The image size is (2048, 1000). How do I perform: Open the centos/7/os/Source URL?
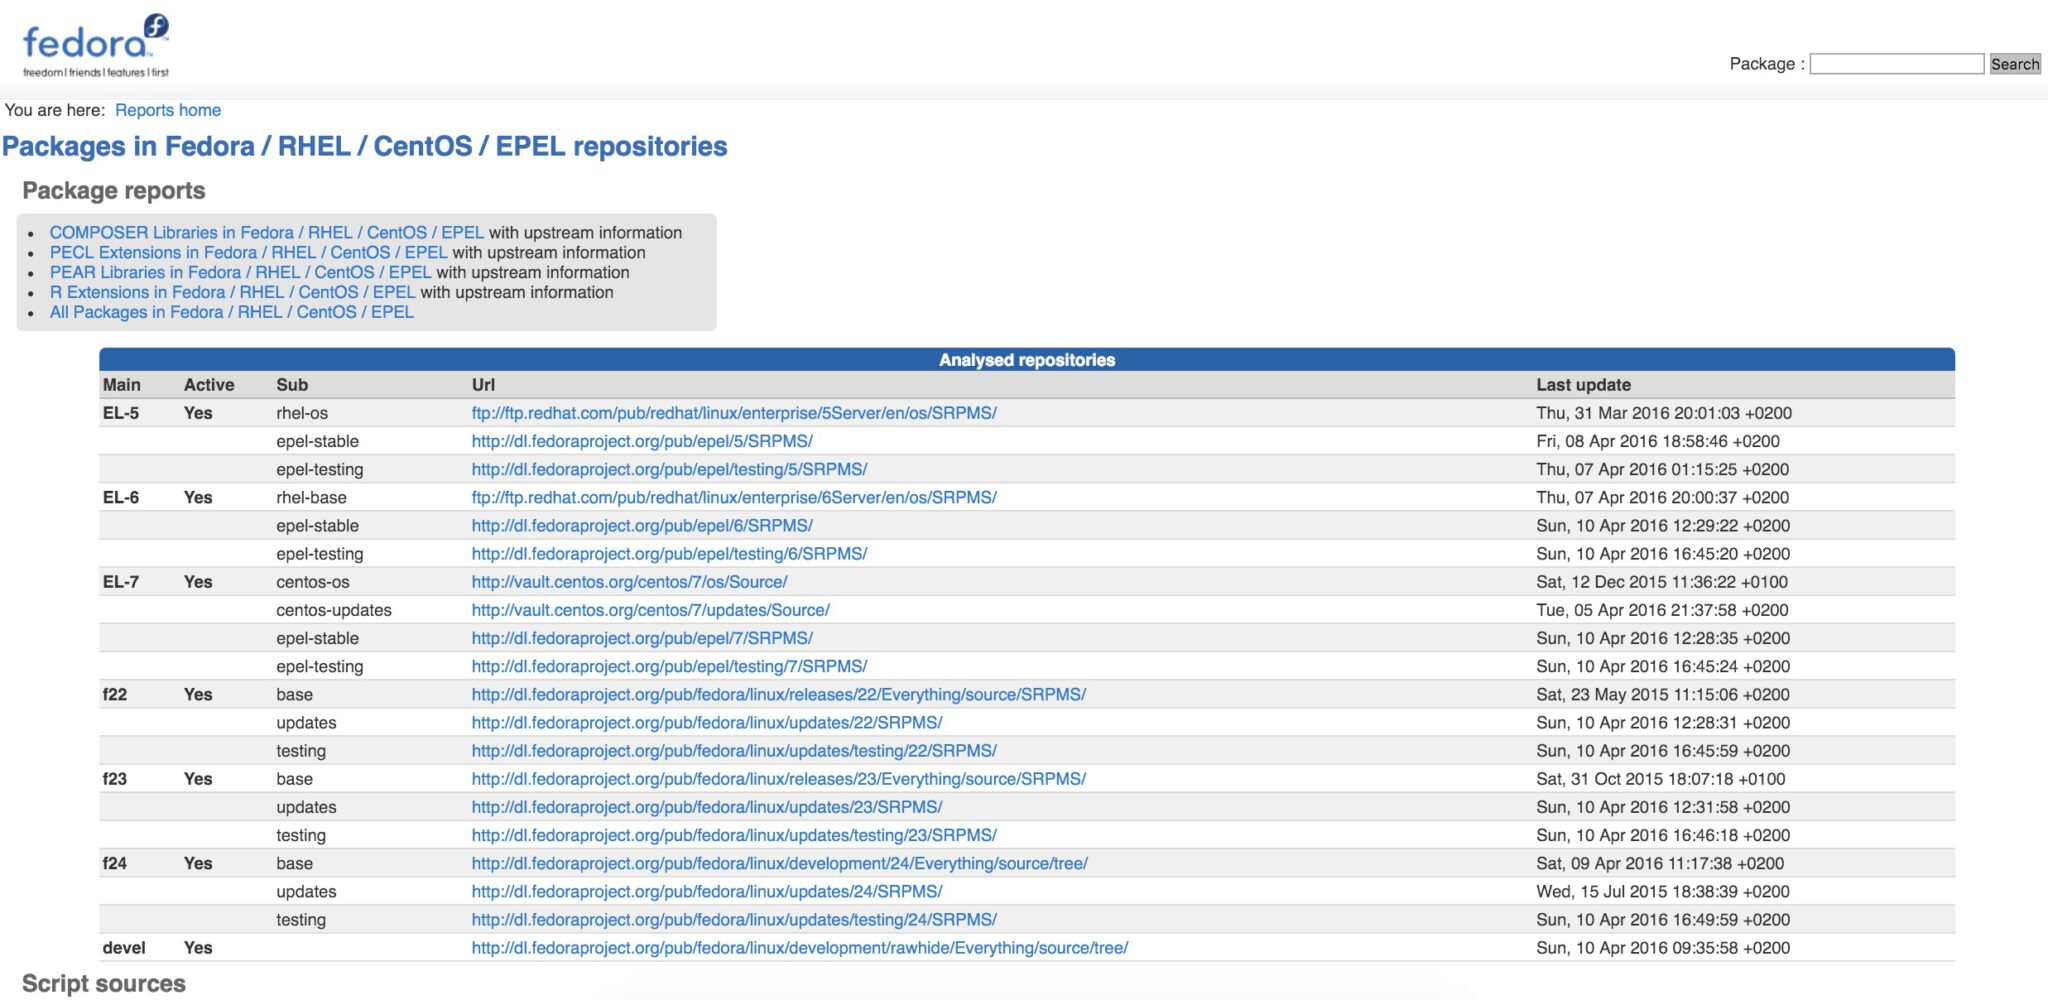point(630,582)
